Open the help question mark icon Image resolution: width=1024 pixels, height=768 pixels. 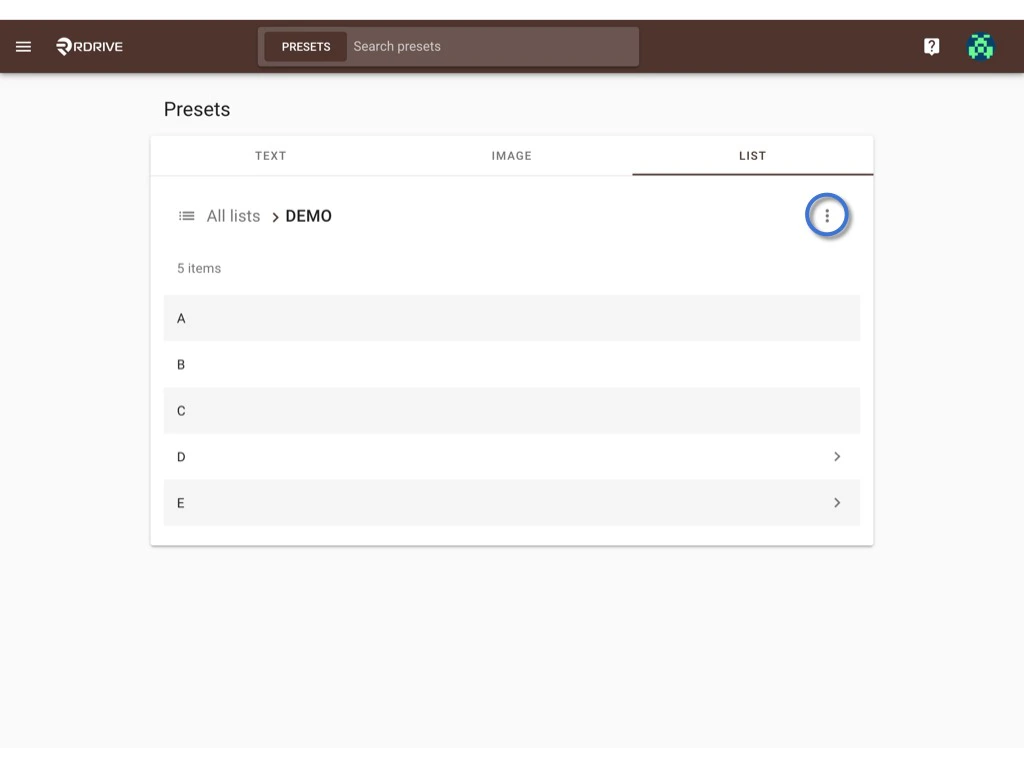pyautogui.click(x=931, y=46)
